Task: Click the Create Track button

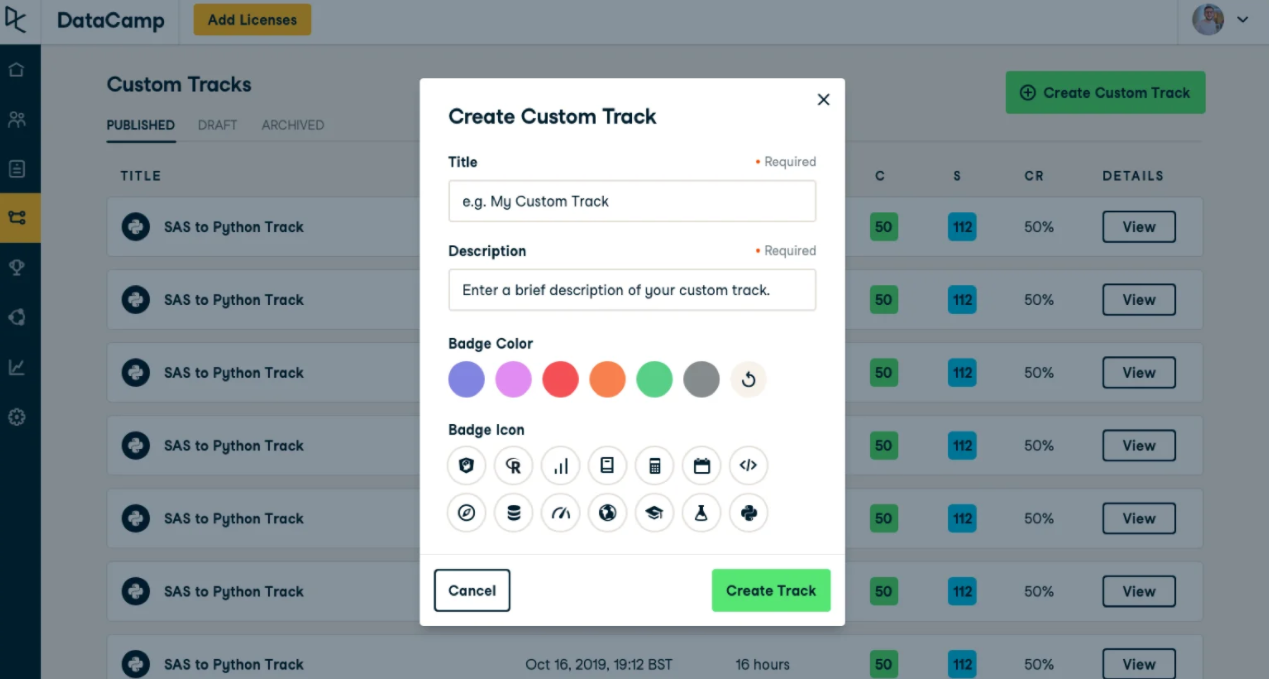Action: [771, 590]
